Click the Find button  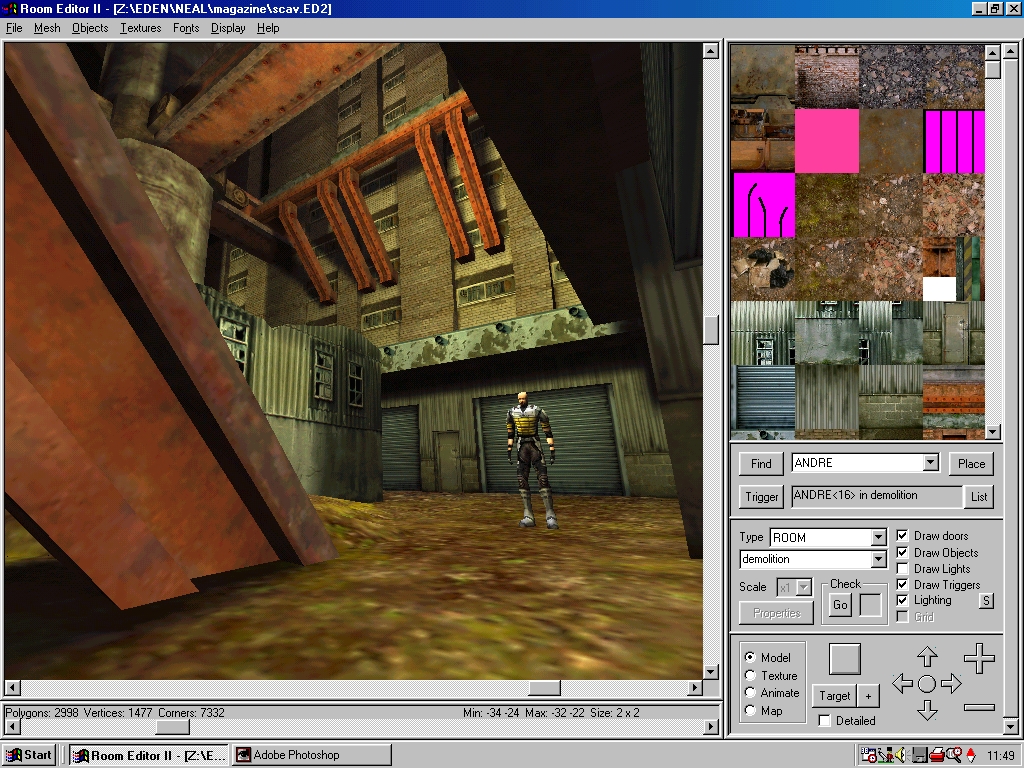pyautogui.click(x=761, y=464)
